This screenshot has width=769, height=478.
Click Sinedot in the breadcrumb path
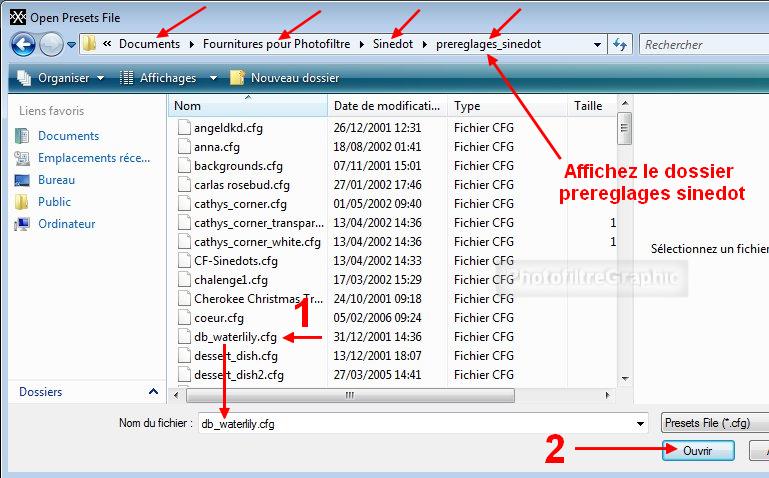pyautogui.click(x=392, y=44)
